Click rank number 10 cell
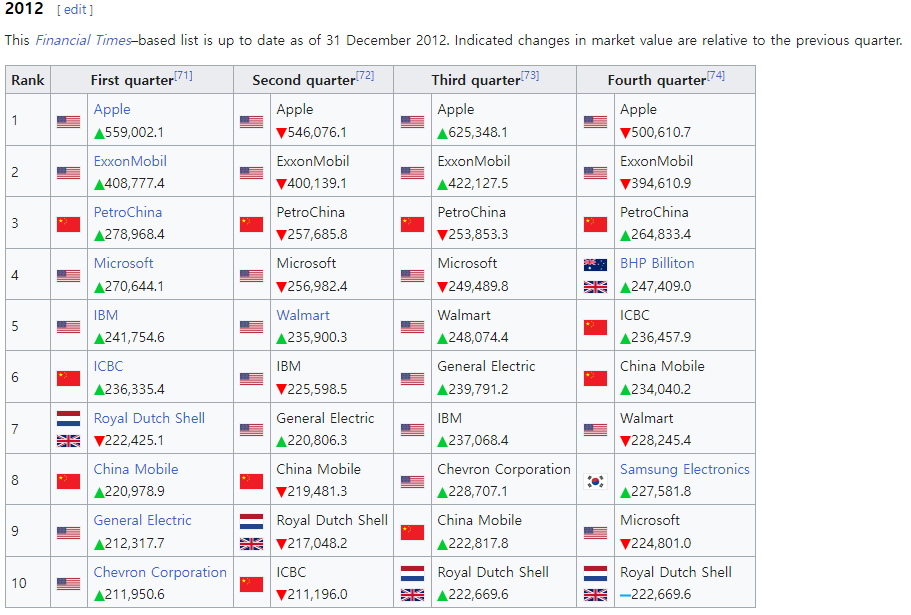The width and height of the screenshot is (911, 615). click(x=28, y=583)
